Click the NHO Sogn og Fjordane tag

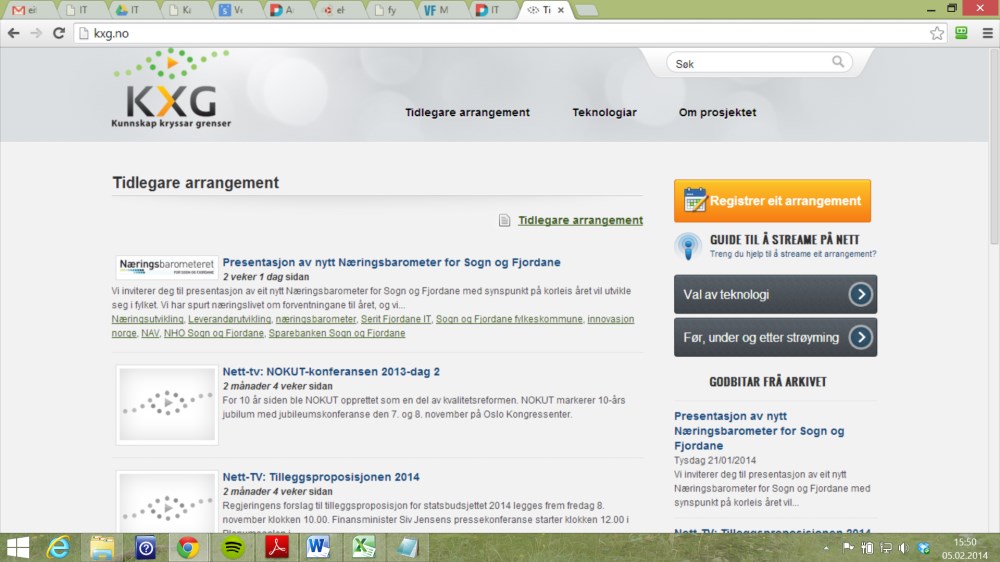point(213,333)
